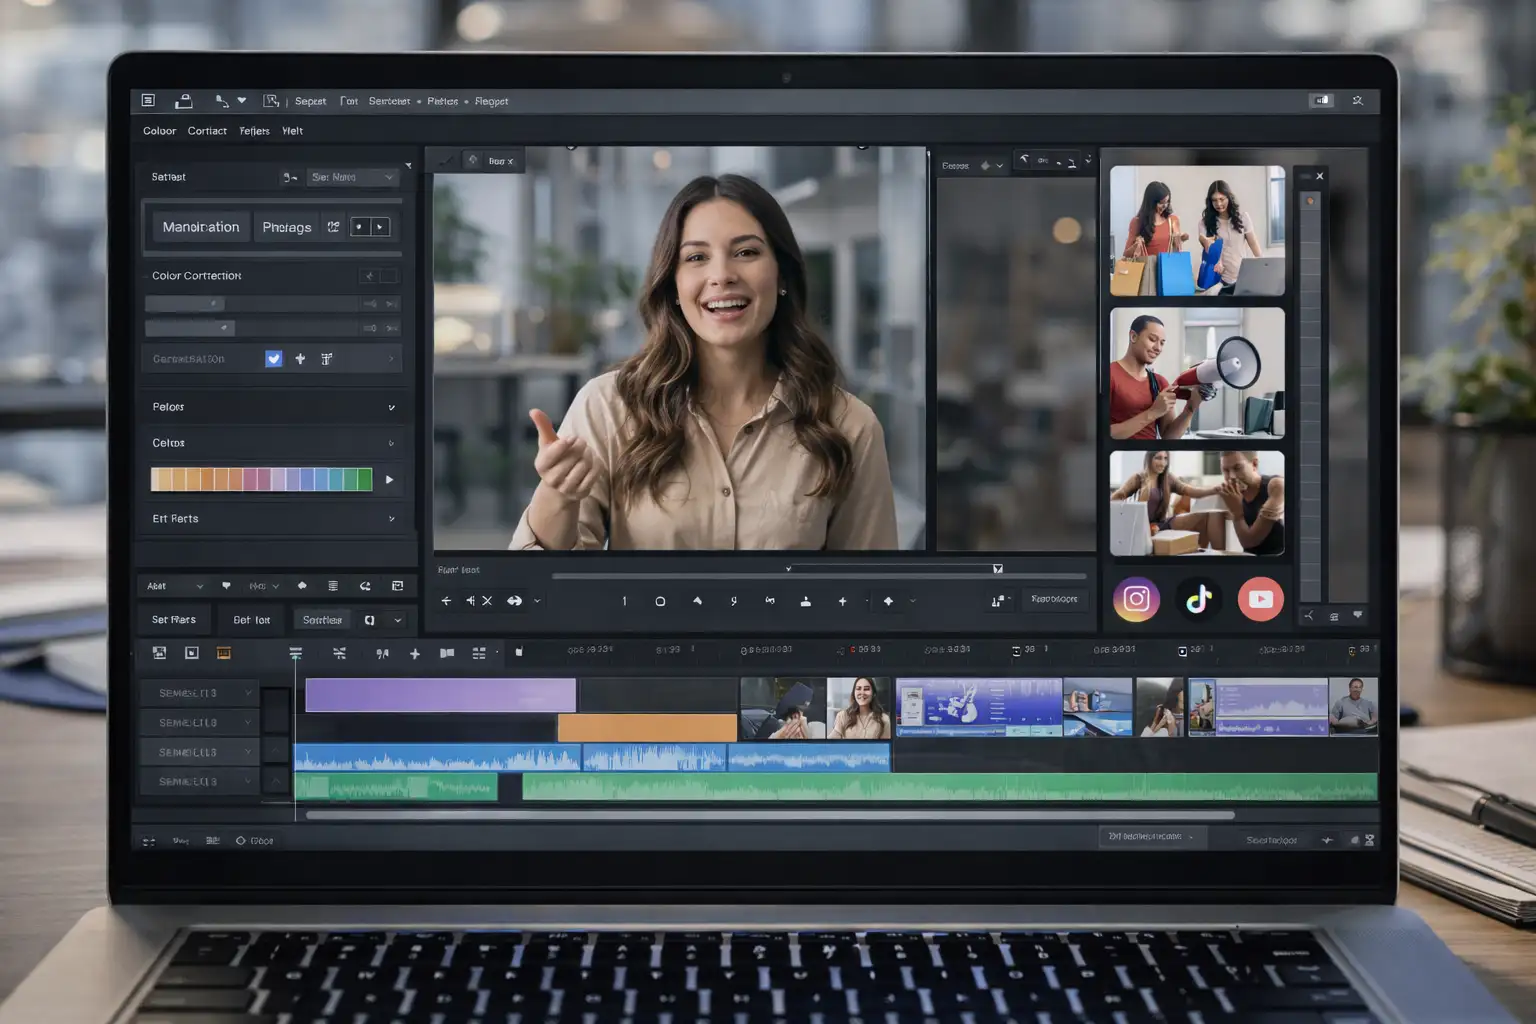
Task: Click the YouTube icon in the social row
Action: point(1261,599)
